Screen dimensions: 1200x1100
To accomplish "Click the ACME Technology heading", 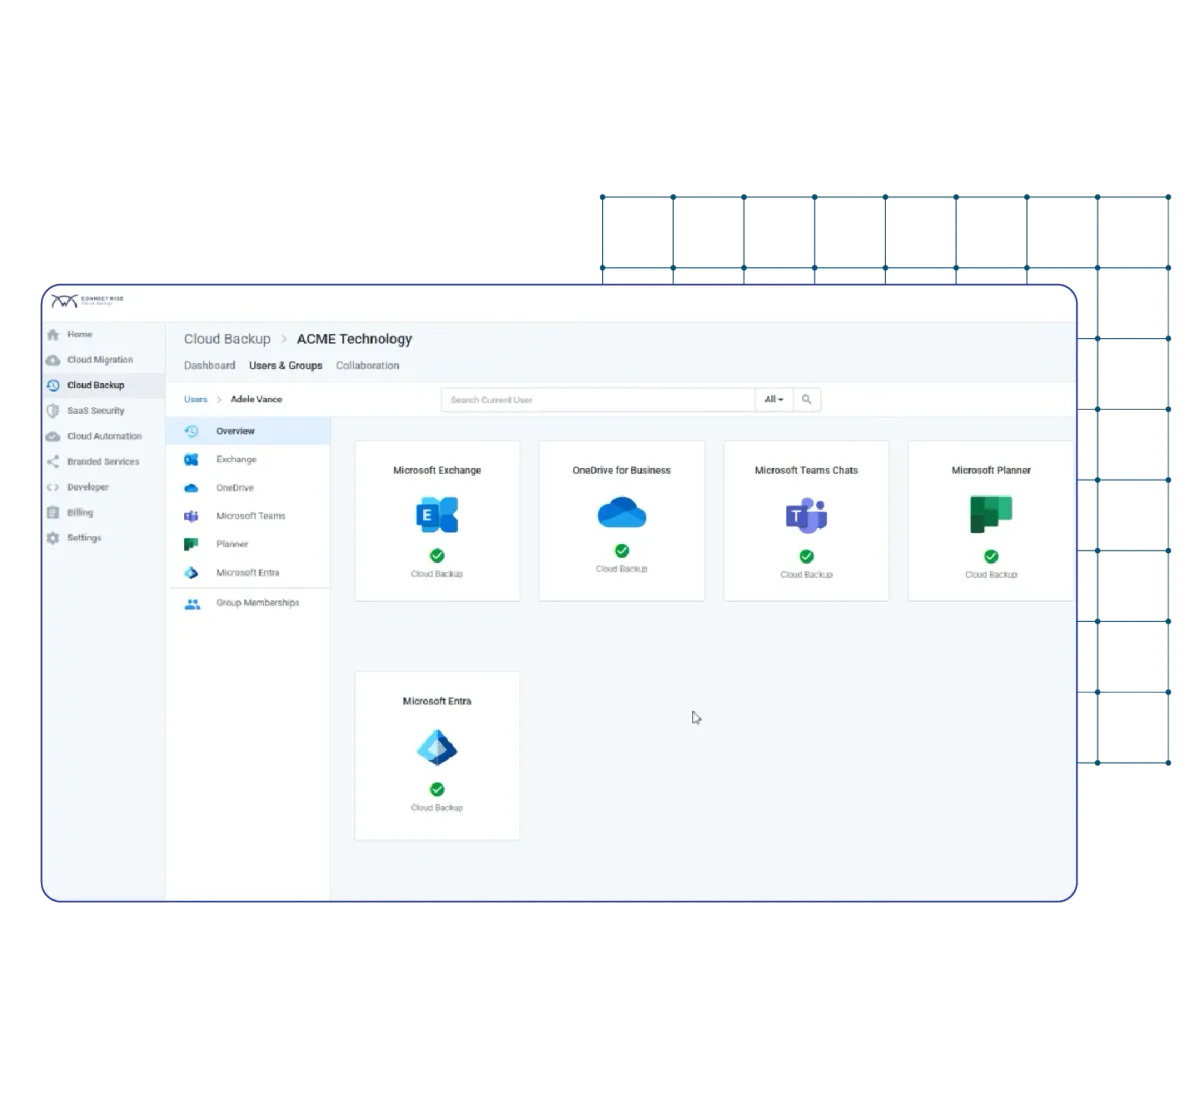I will pyautogui.click(x=354, y=339).
